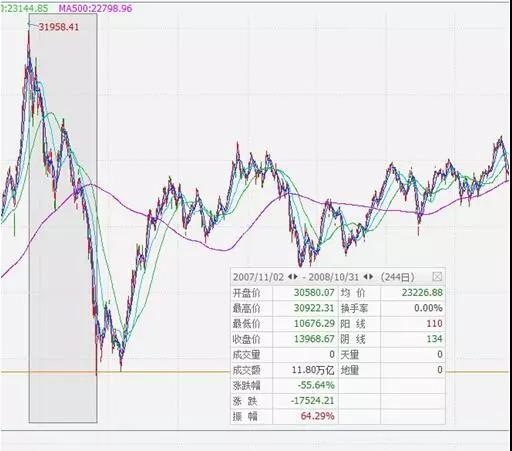Screen dimensions: 512x451
Task: Select the 涨跌幅 value -55.64%
Action: [316, 385]
